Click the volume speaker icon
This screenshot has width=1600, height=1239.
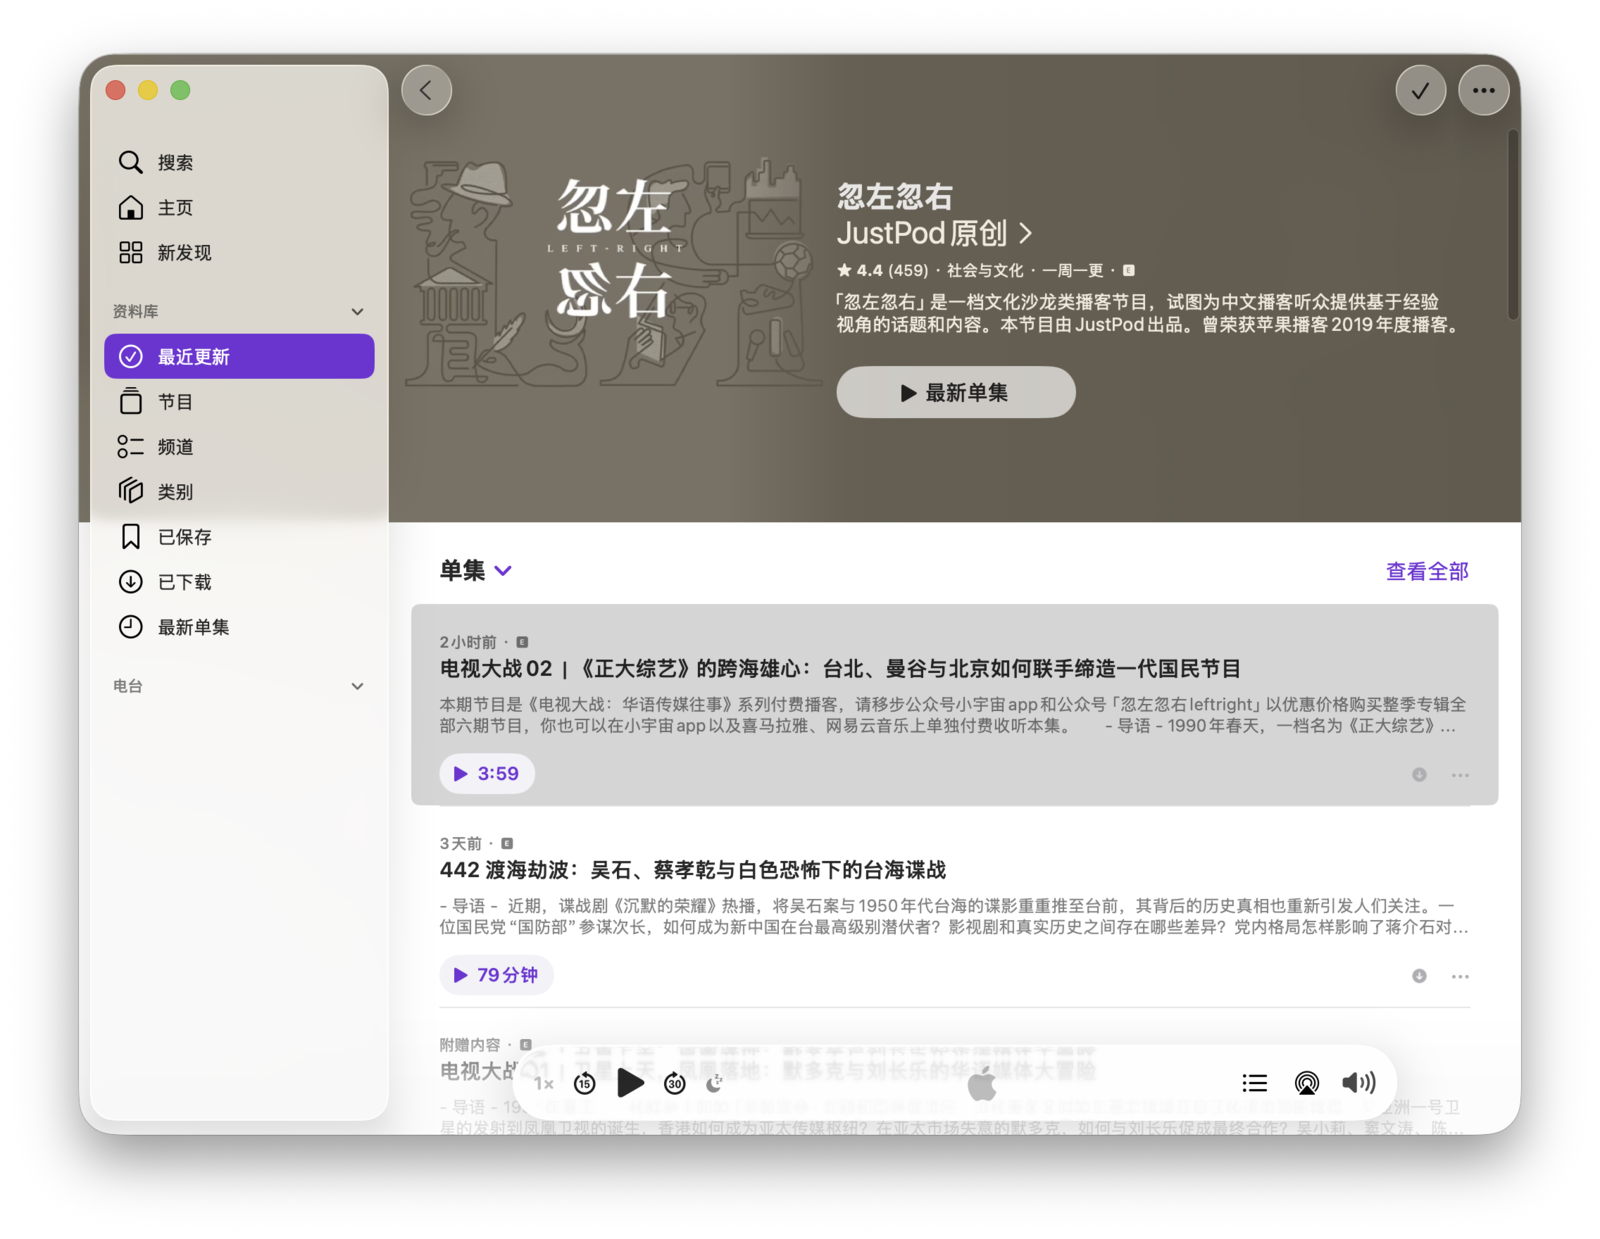tap(1358, 1083)
